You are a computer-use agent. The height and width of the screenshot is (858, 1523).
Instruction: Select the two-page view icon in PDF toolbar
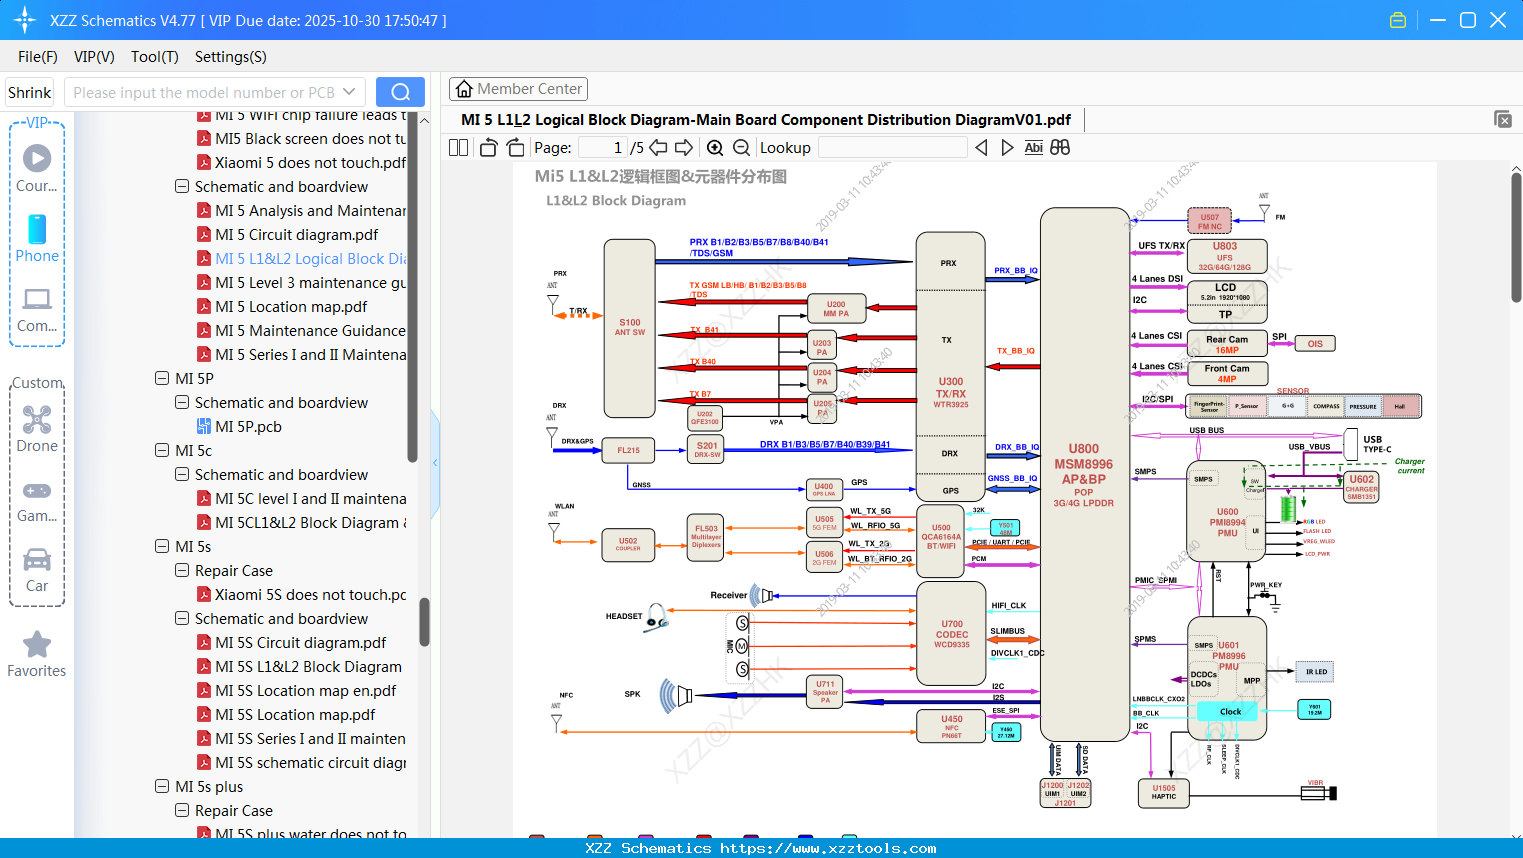[456, 147]
